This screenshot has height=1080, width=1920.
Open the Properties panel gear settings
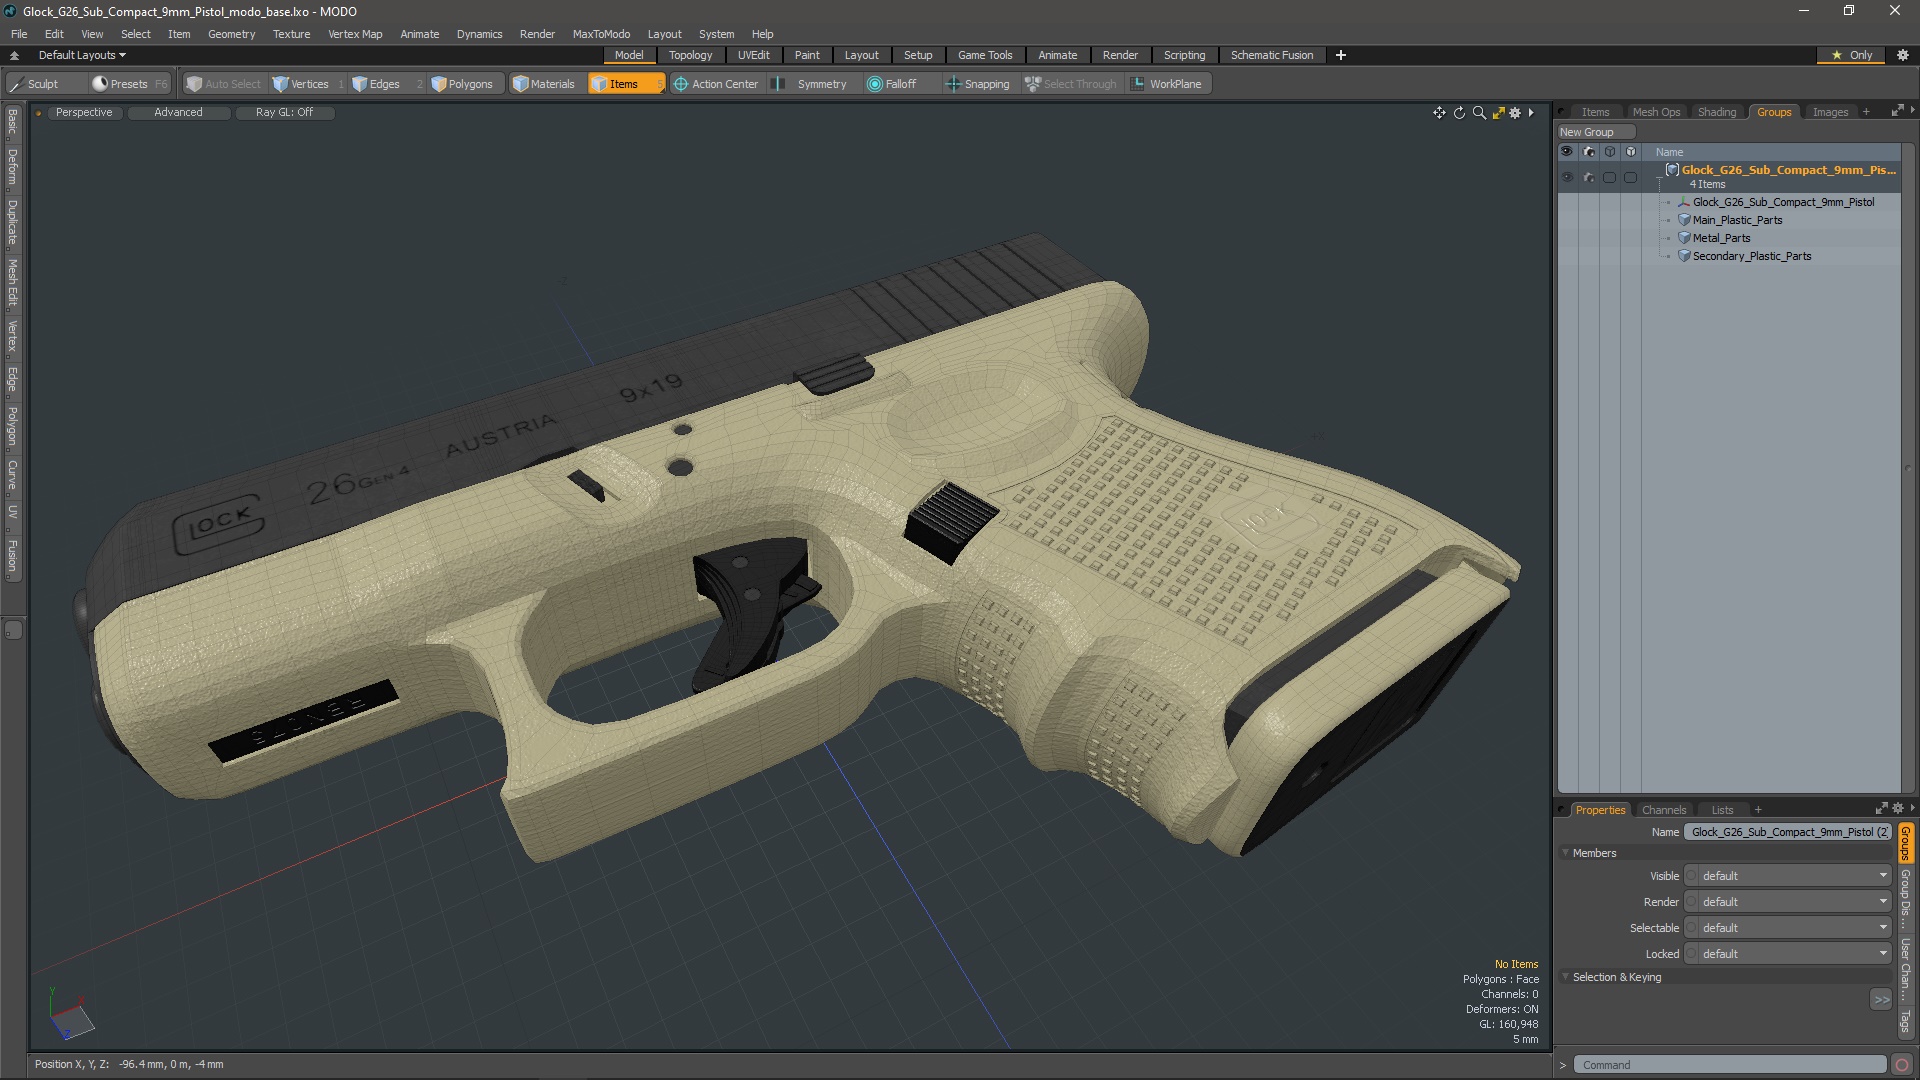click(1898, 809)
